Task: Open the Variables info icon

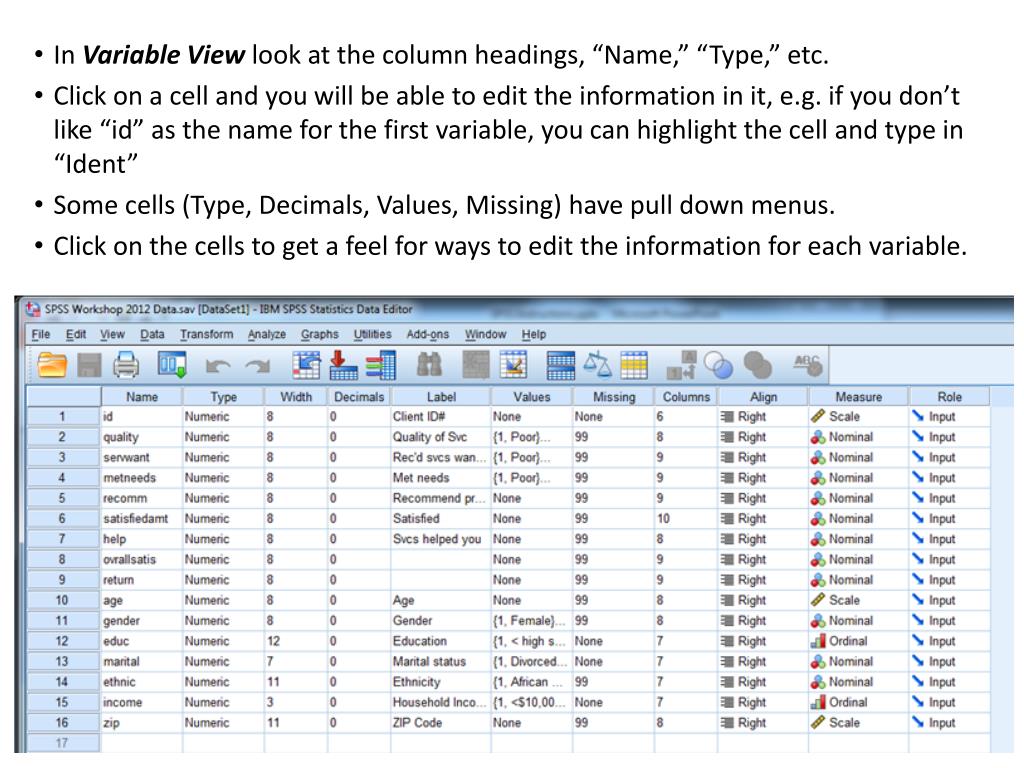Action: 381,365
